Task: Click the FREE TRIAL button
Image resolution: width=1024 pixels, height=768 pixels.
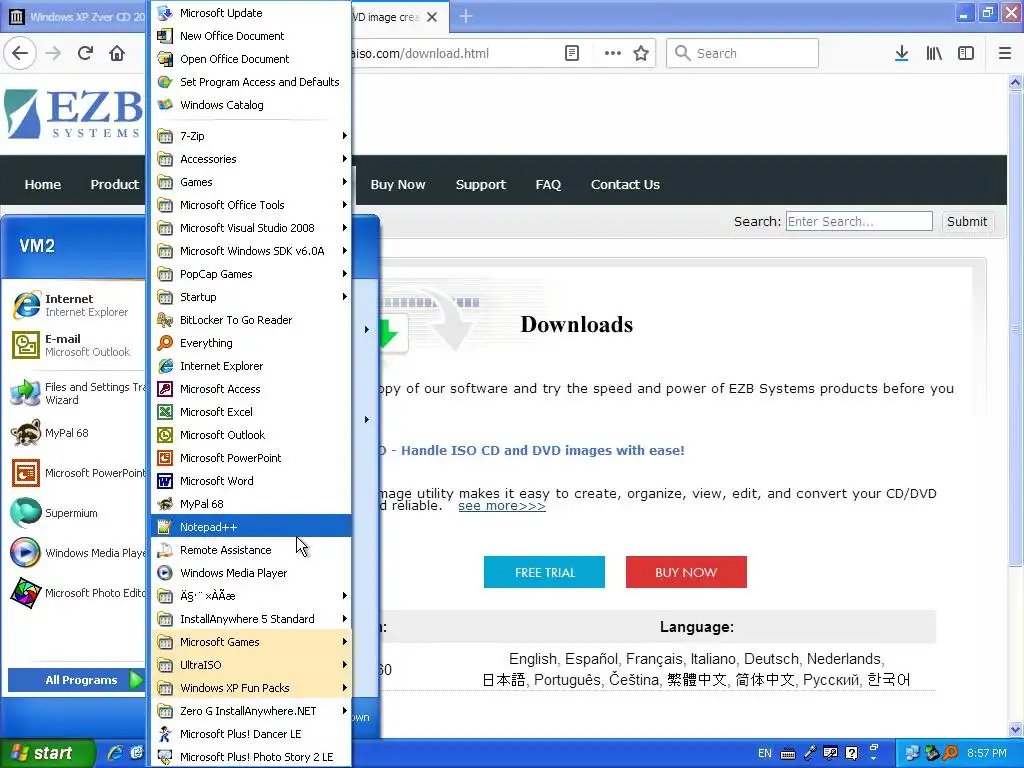Action: coord(544,572)
